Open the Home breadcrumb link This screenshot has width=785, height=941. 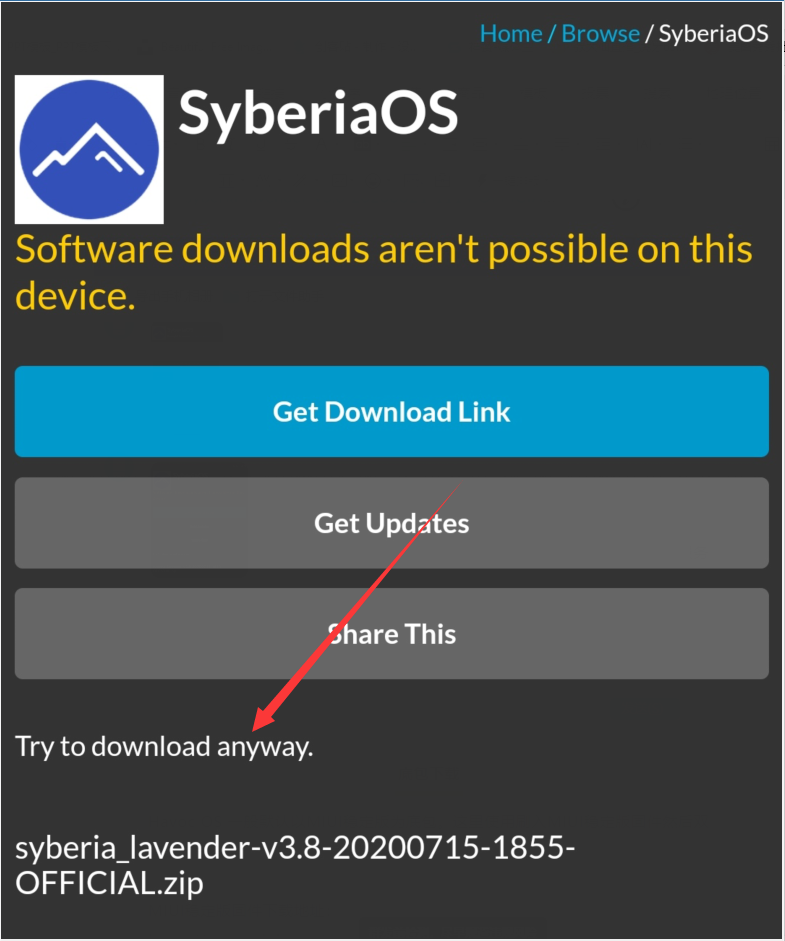click(511, 34)
